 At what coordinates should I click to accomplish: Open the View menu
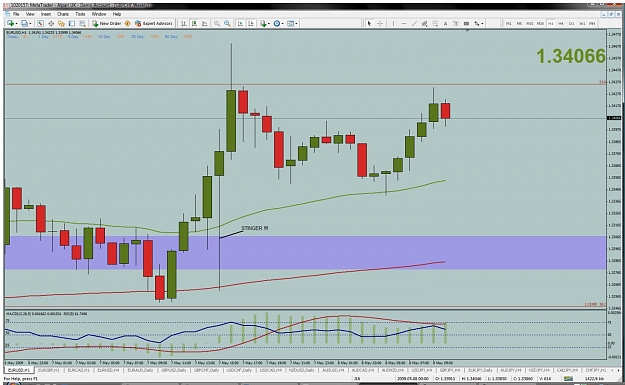(x=30, y=14)
